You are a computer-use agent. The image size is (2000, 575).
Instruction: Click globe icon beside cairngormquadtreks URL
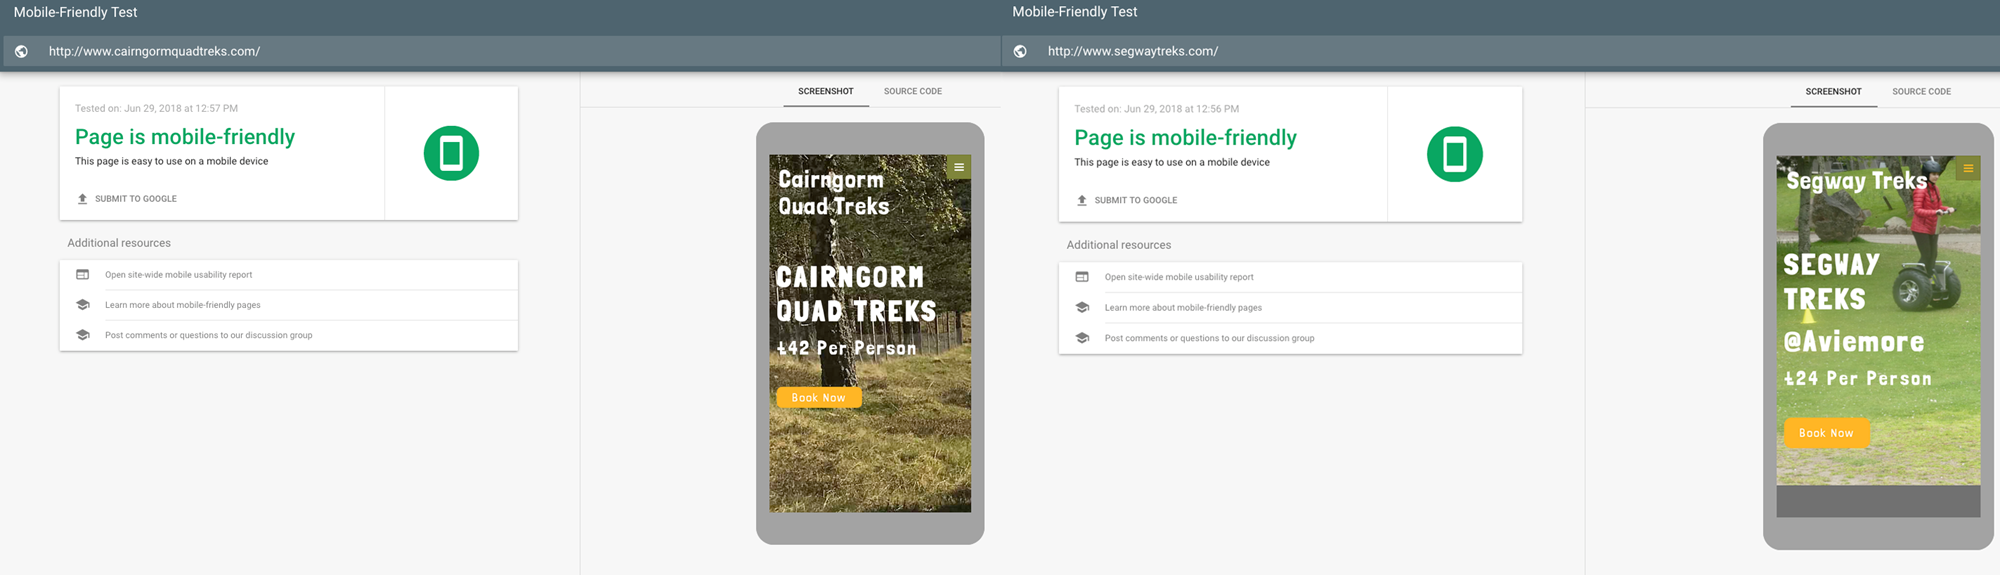(x=21, y=51)
